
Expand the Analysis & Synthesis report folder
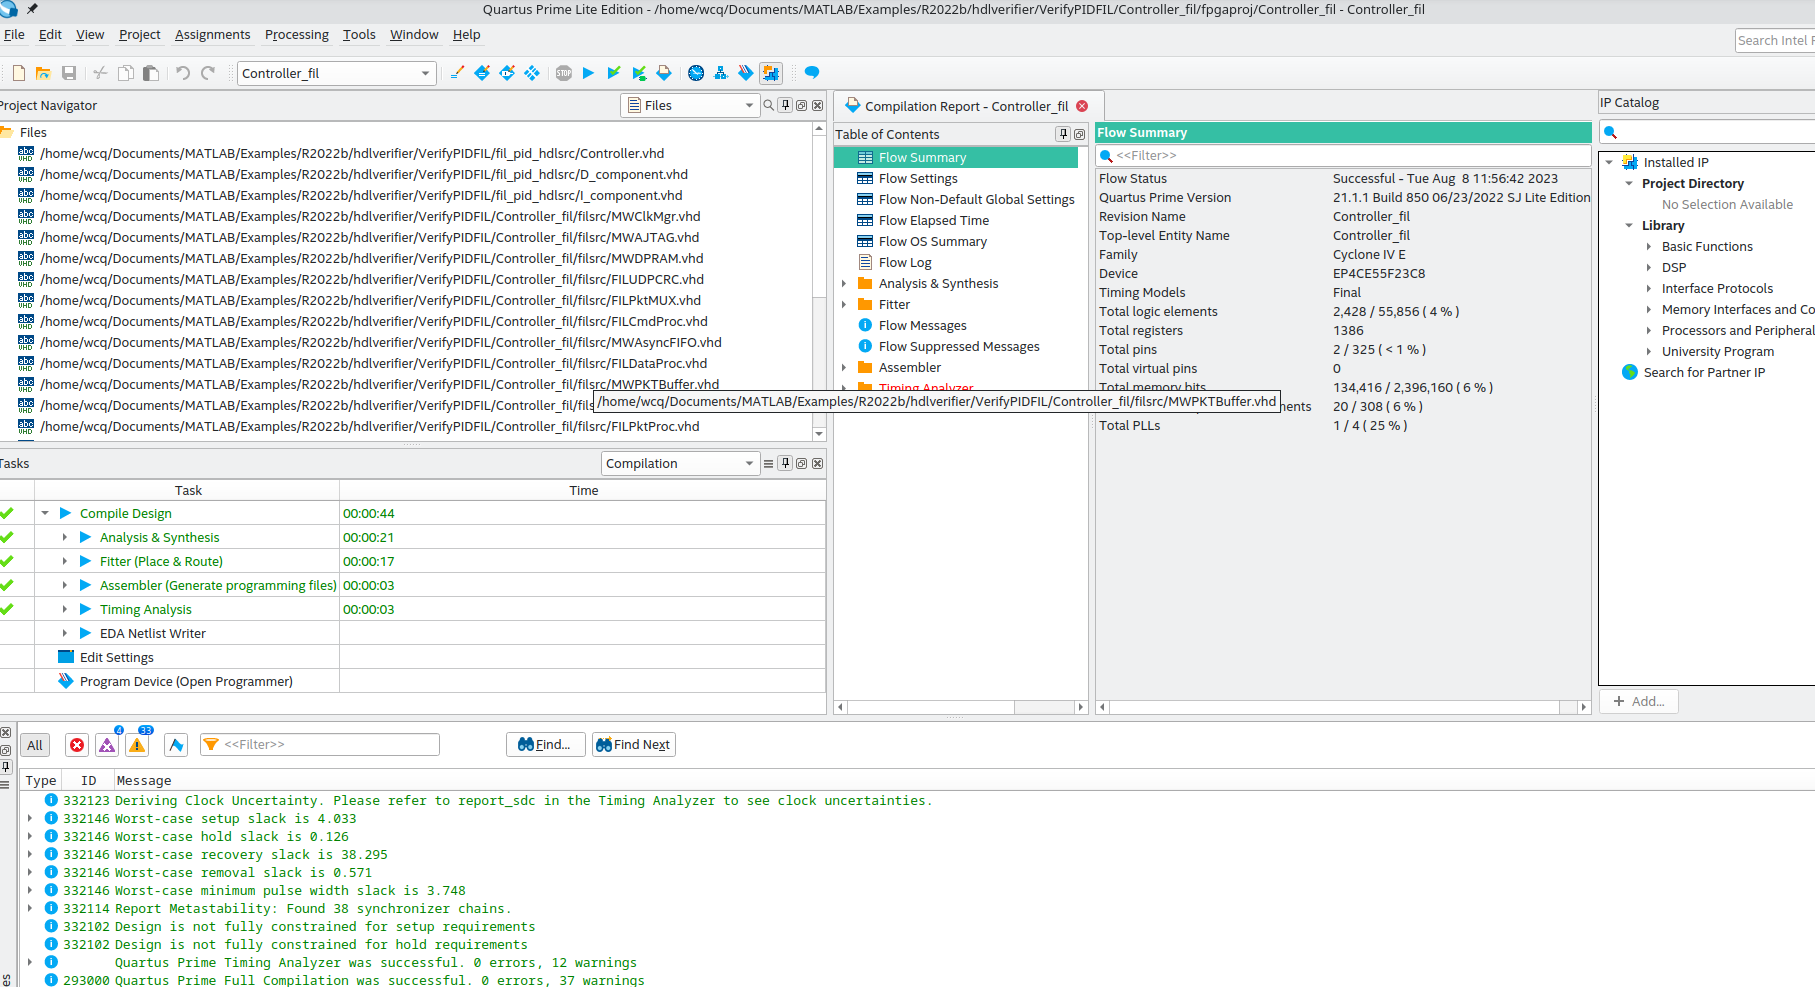click(x=844, y=283)
